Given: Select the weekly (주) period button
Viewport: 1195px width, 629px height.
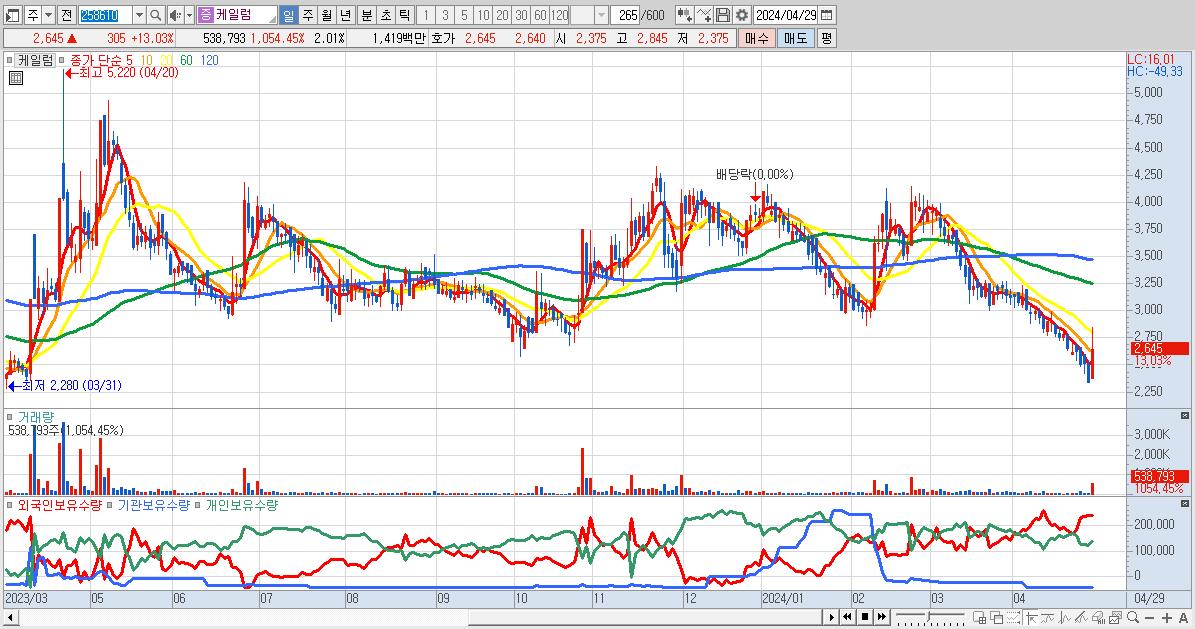Looking at the screenshot, I should pos(307,14).
